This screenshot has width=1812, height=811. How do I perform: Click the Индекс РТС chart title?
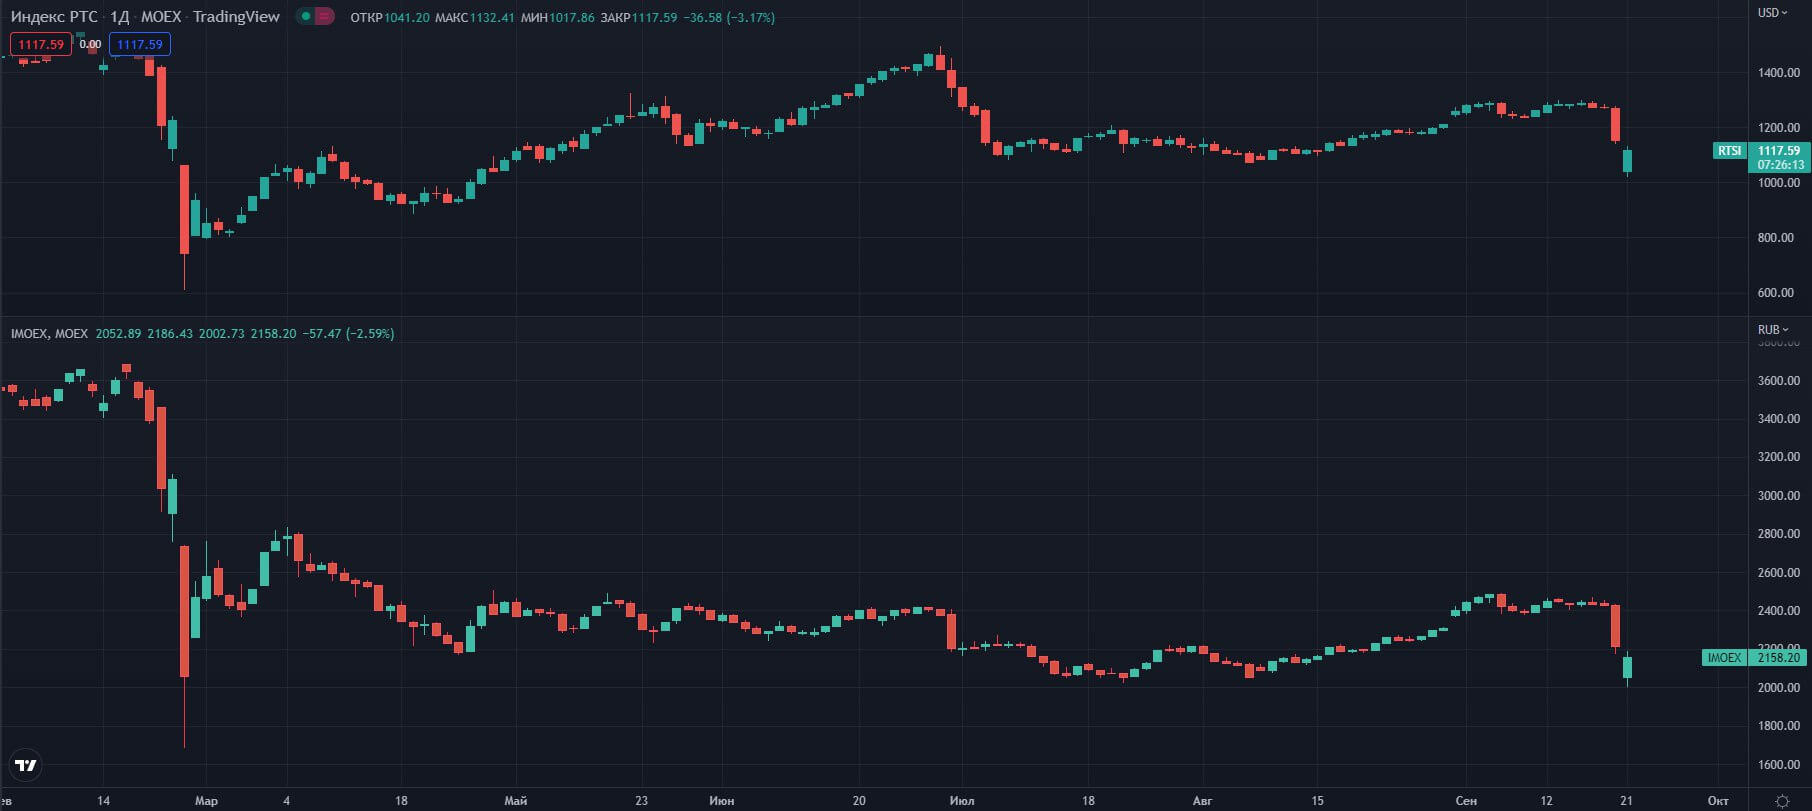coord(54,17)
